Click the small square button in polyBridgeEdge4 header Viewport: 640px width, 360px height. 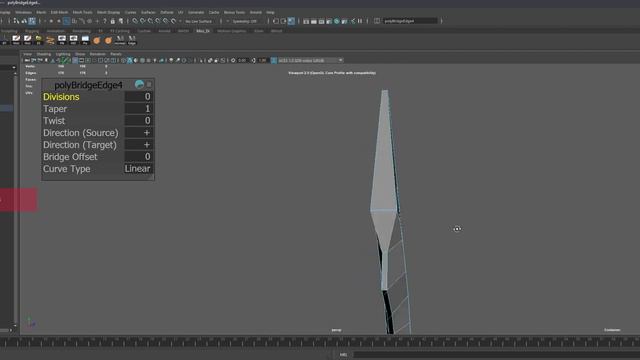[149, 84]
